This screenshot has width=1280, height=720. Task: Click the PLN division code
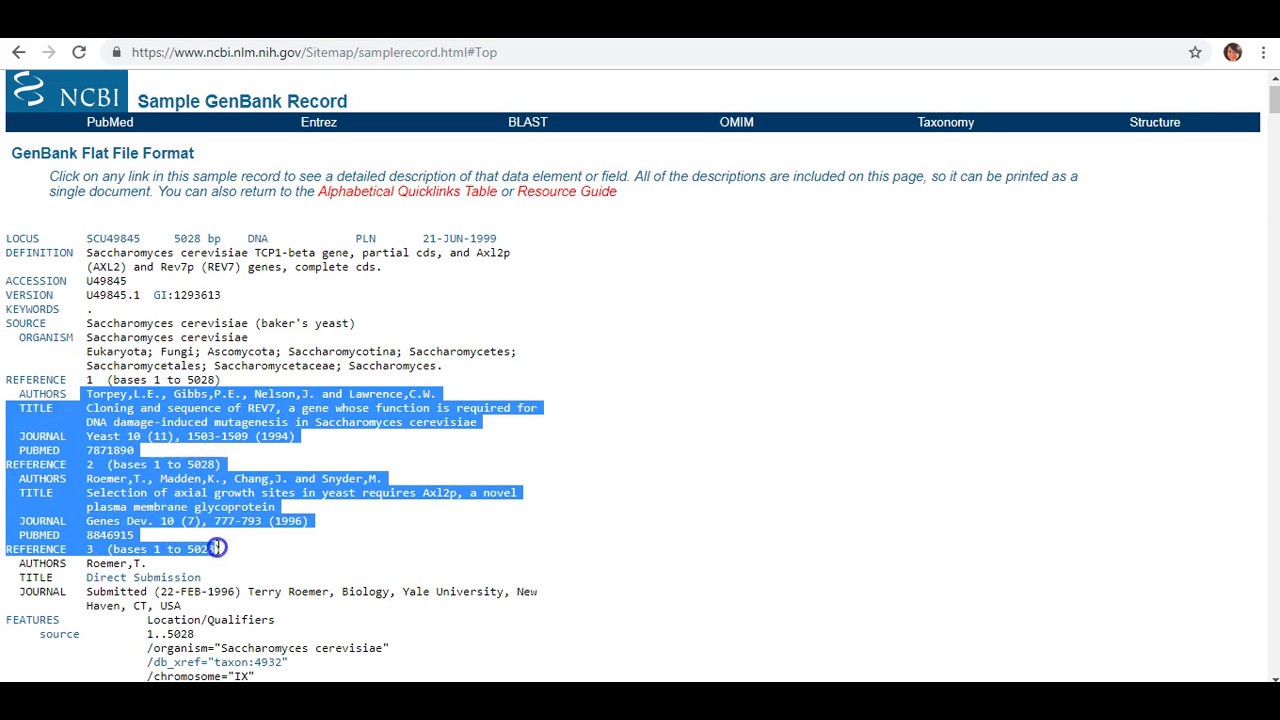(x=366, y=239)
